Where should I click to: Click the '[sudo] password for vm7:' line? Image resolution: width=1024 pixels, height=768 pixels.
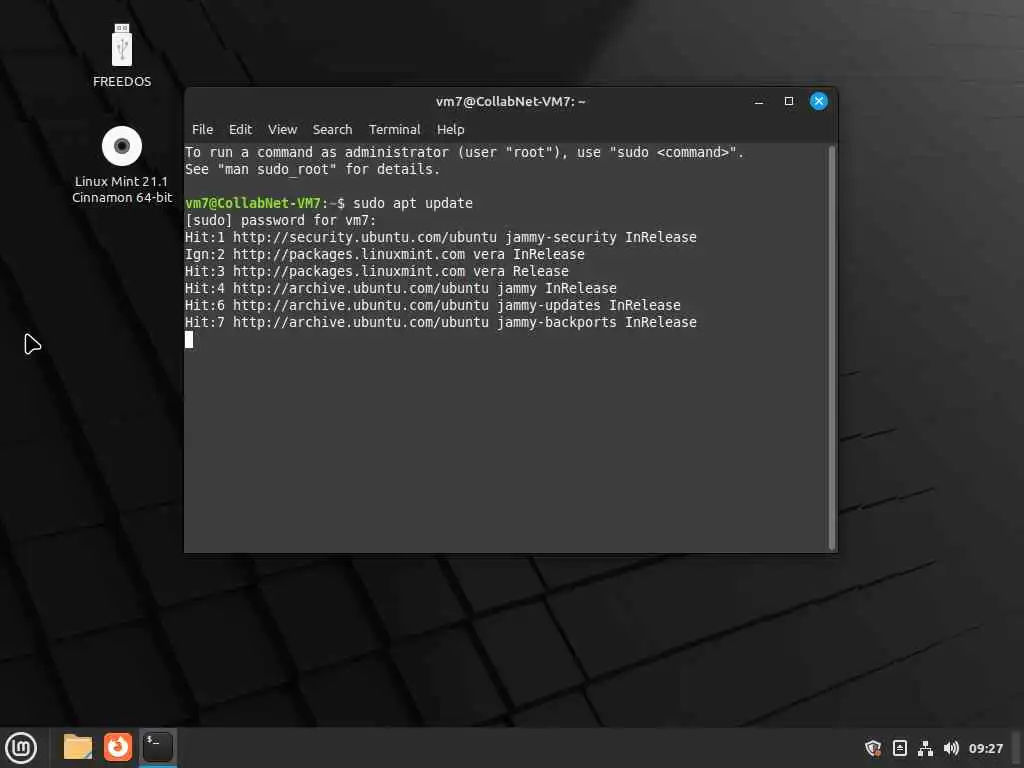[x=281, y=220]
